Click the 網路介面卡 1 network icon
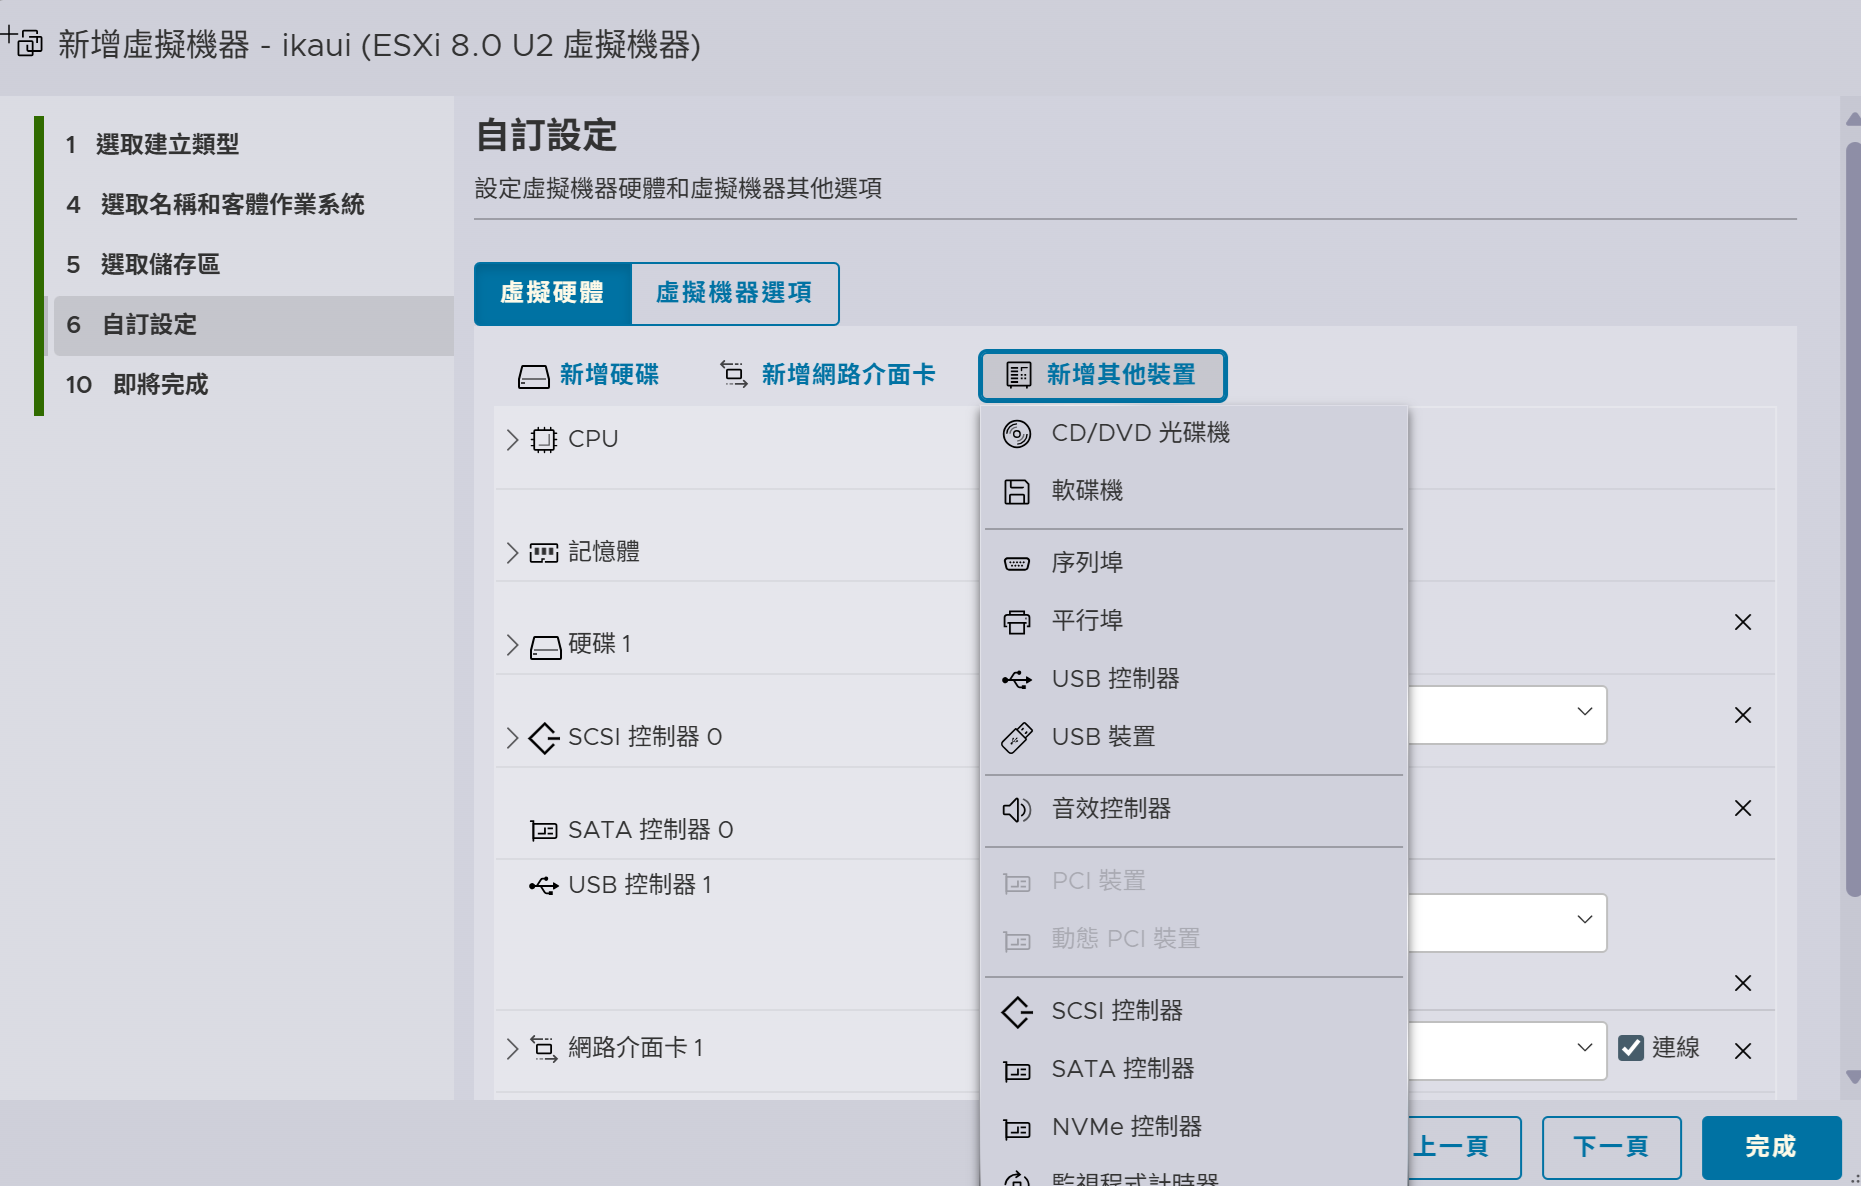Image resolution: width=1861 pixels, height=1186 pixels. coord(543,1047)
